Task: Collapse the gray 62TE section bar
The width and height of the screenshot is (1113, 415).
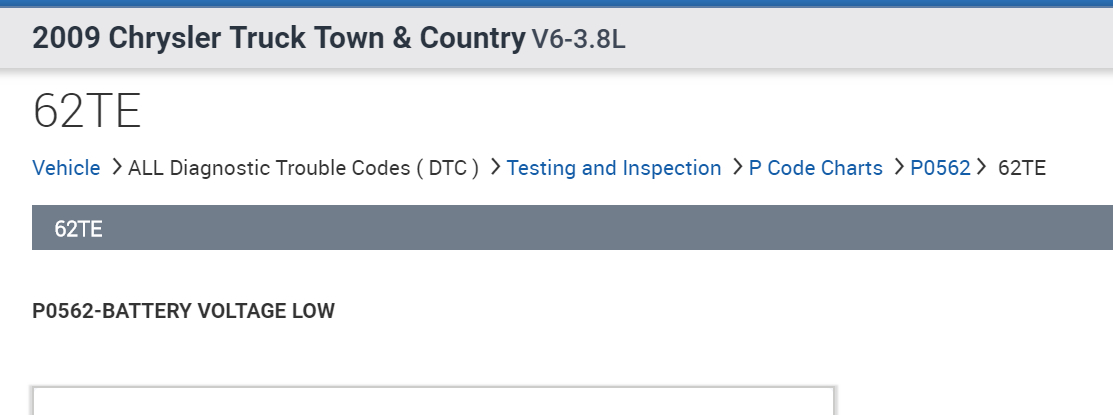Action: click(x=572, y=228)
